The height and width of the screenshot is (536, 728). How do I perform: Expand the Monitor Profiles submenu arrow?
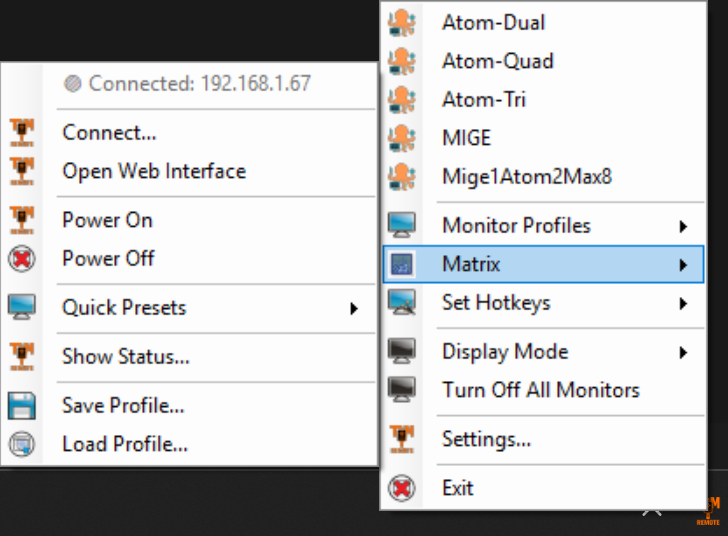(683, 227)
